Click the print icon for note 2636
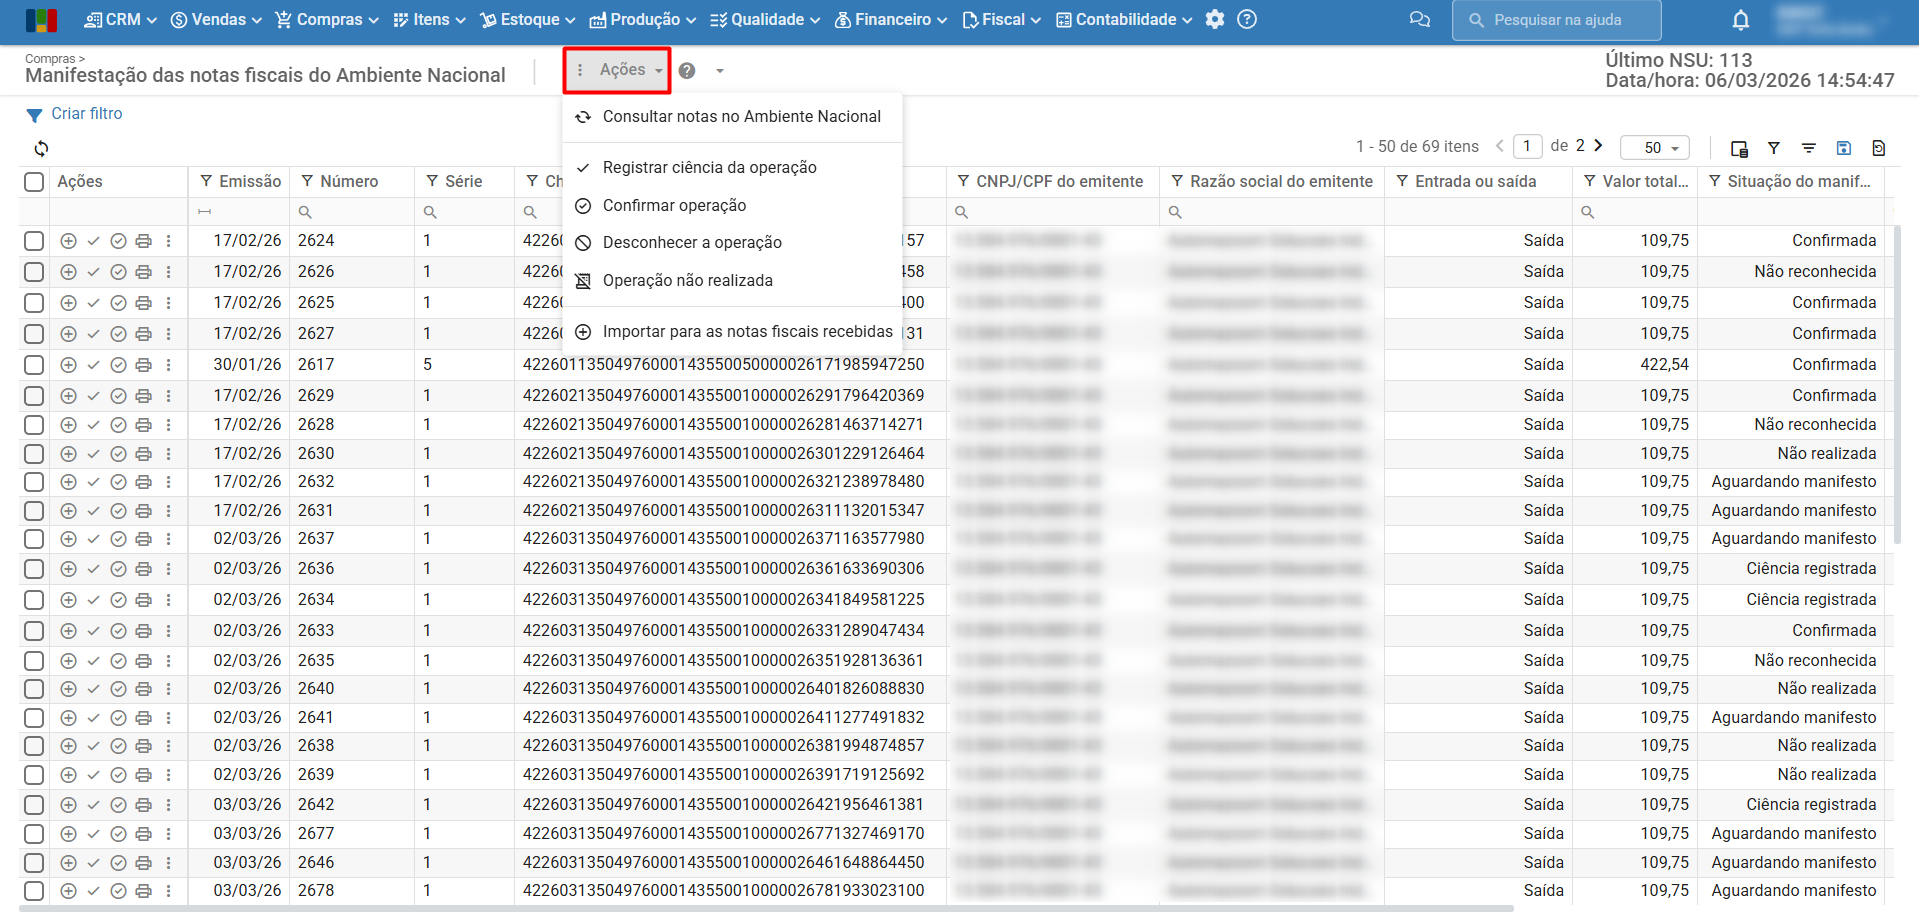Viewport: 1919px width, 921px height. pos(143,569)
